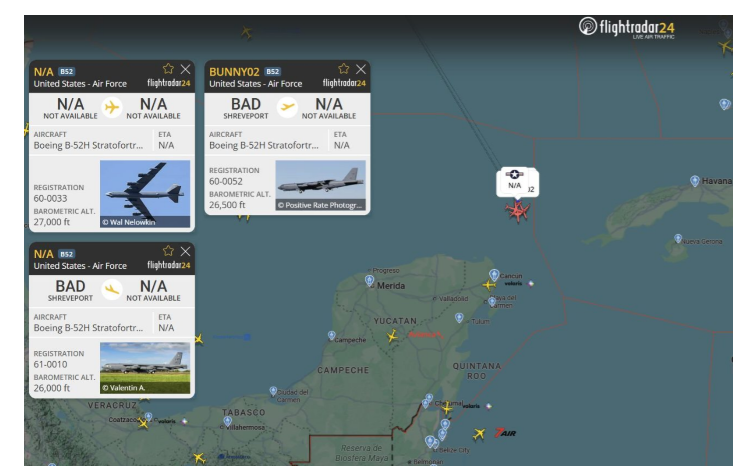Viewport: 733px width, 467px height.
Task: Open B-52 photo by Valentin A.
Action: coord(145,367)
